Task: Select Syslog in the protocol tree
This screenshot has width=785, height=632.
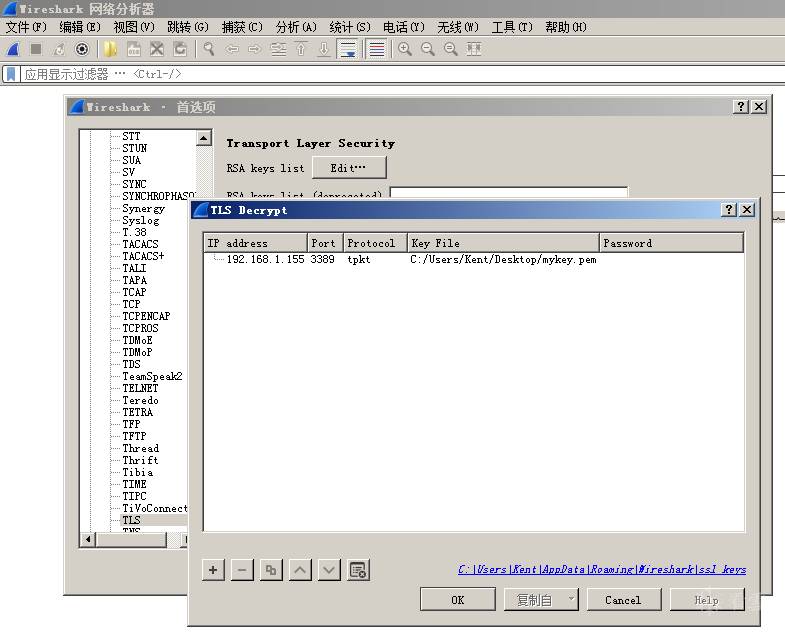Action: click(x=141, y=220)
